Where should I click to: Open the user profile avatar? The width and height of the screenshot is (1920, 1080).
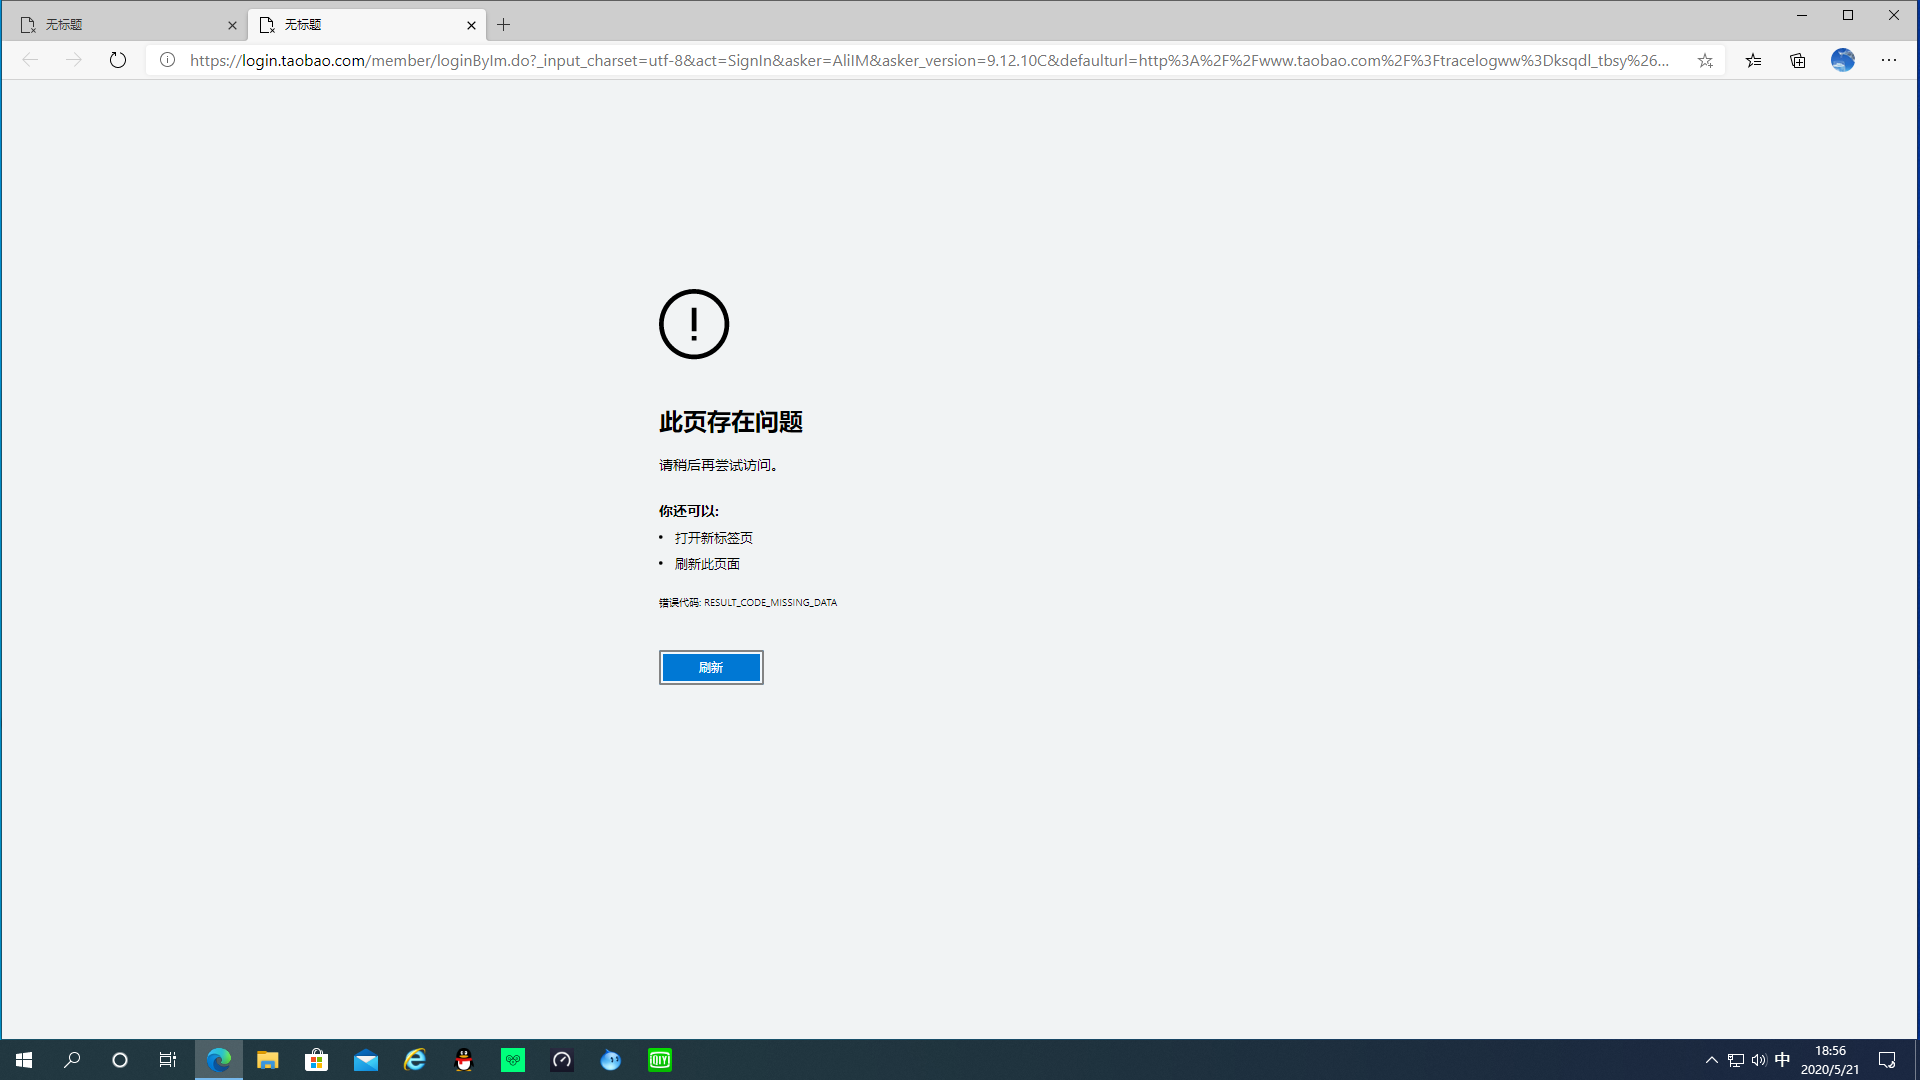tap(1843, 60)
